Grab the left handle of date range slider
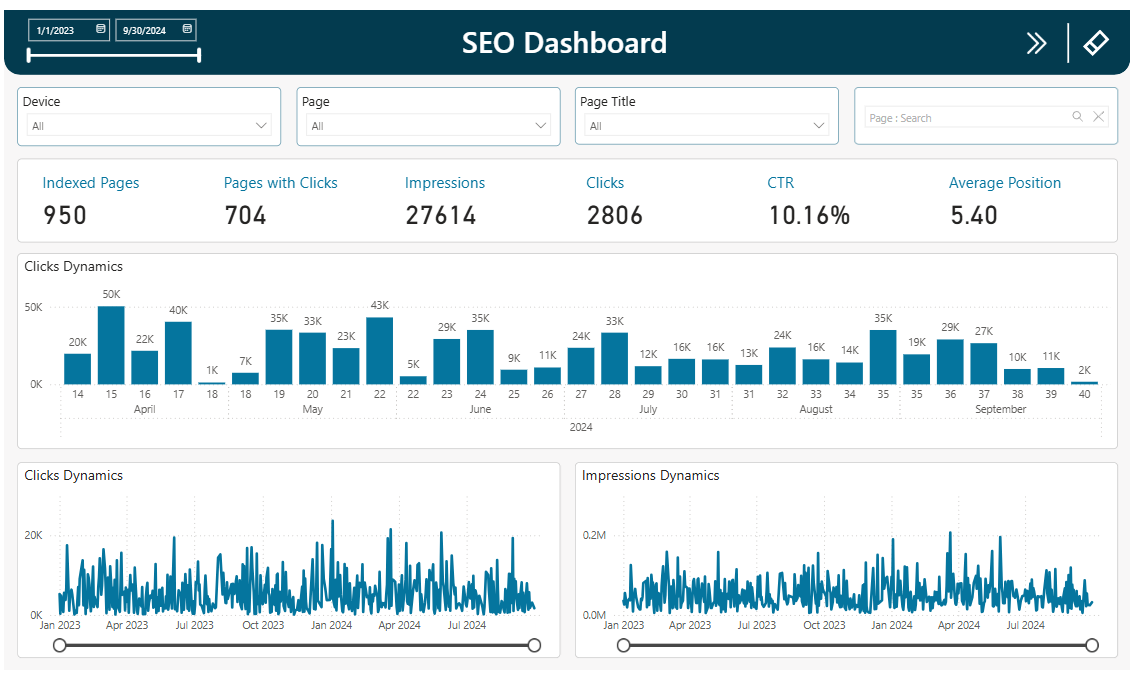The image size is (1138, 679). pos(29,55)
